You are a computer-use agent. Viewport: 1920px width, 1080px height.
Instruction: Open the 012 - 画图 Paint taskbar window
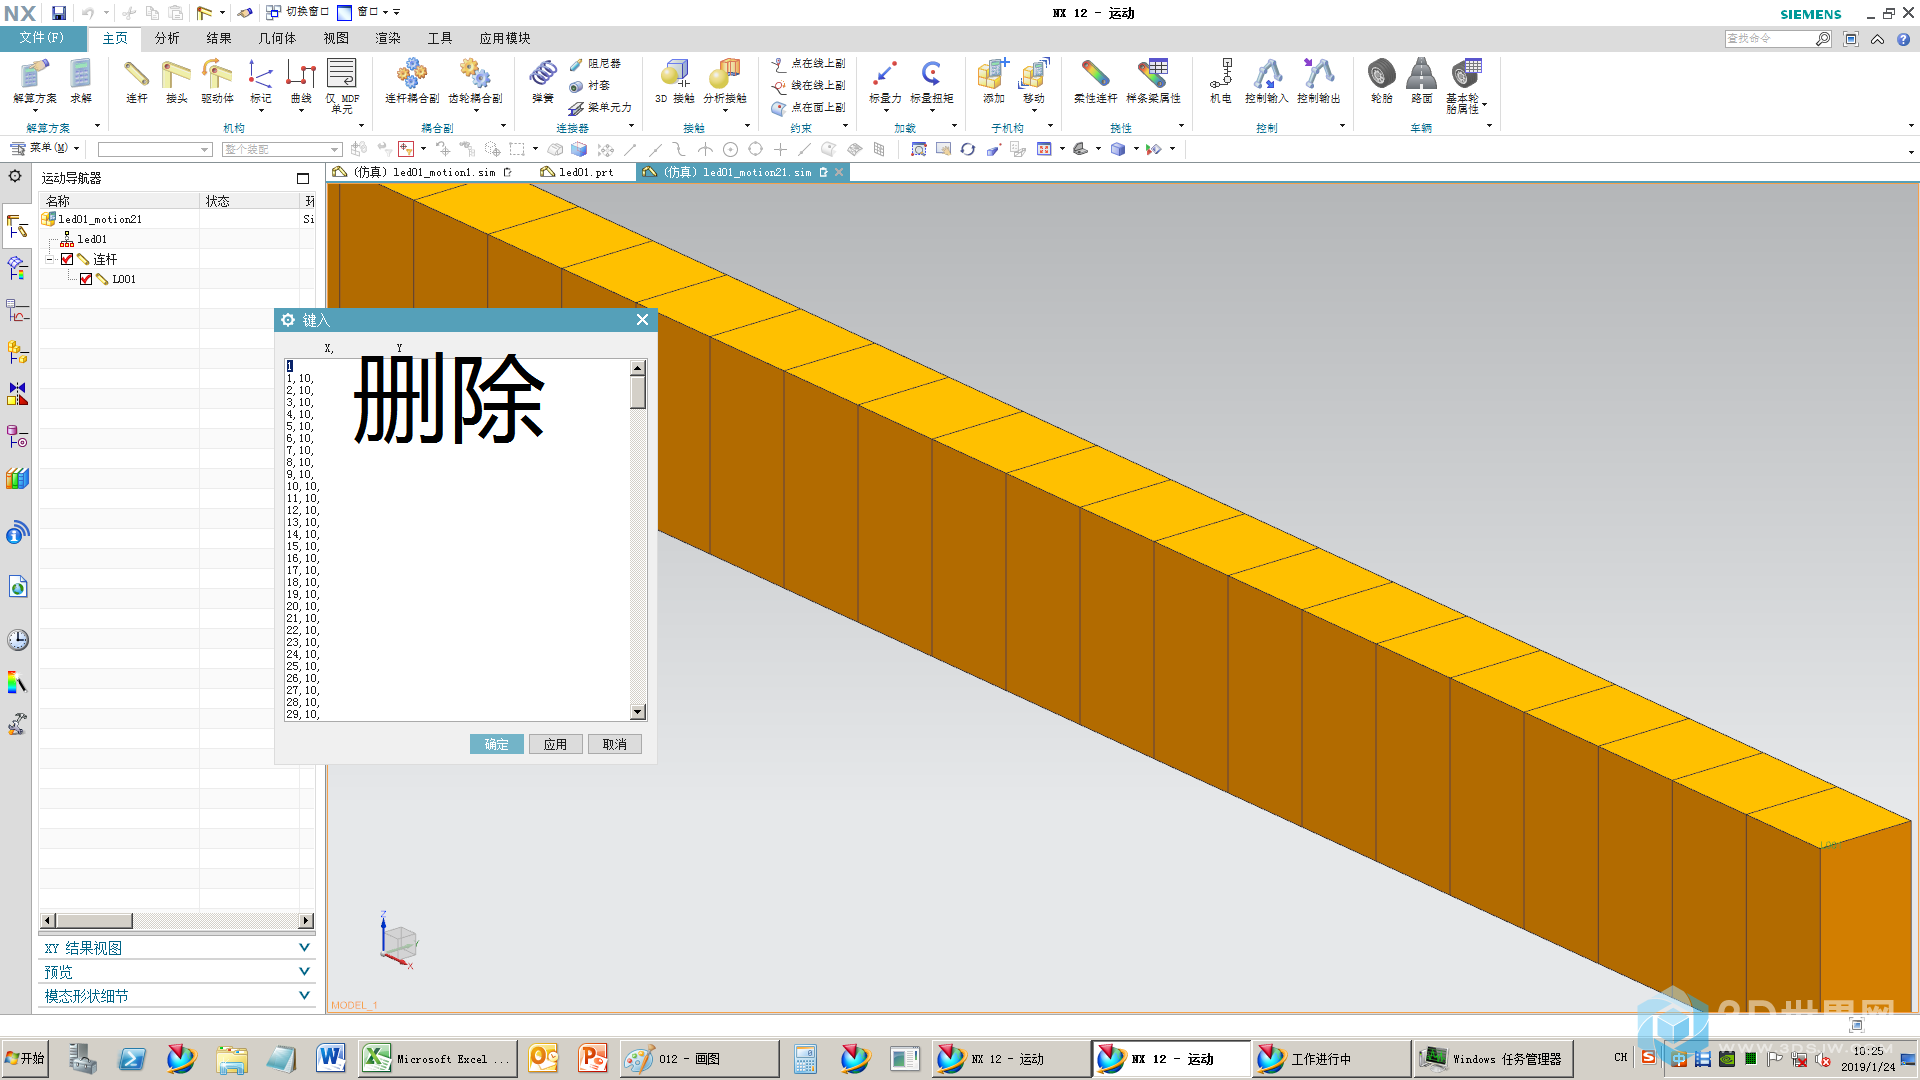tap(700, 1059)
